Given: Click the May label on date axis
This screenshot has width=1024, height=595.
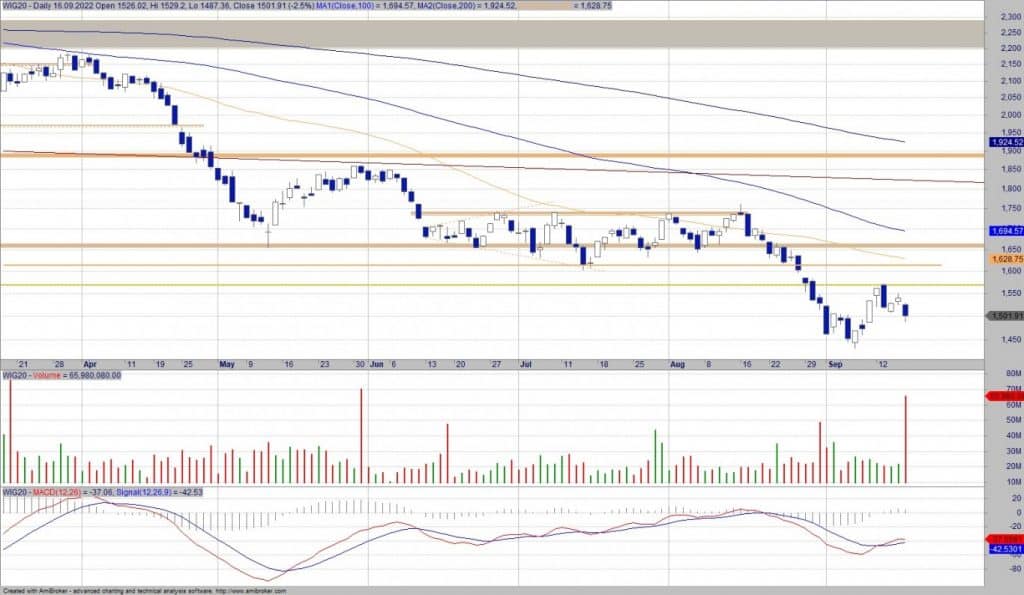Looking at the screenshot, I should click(225, 365).
